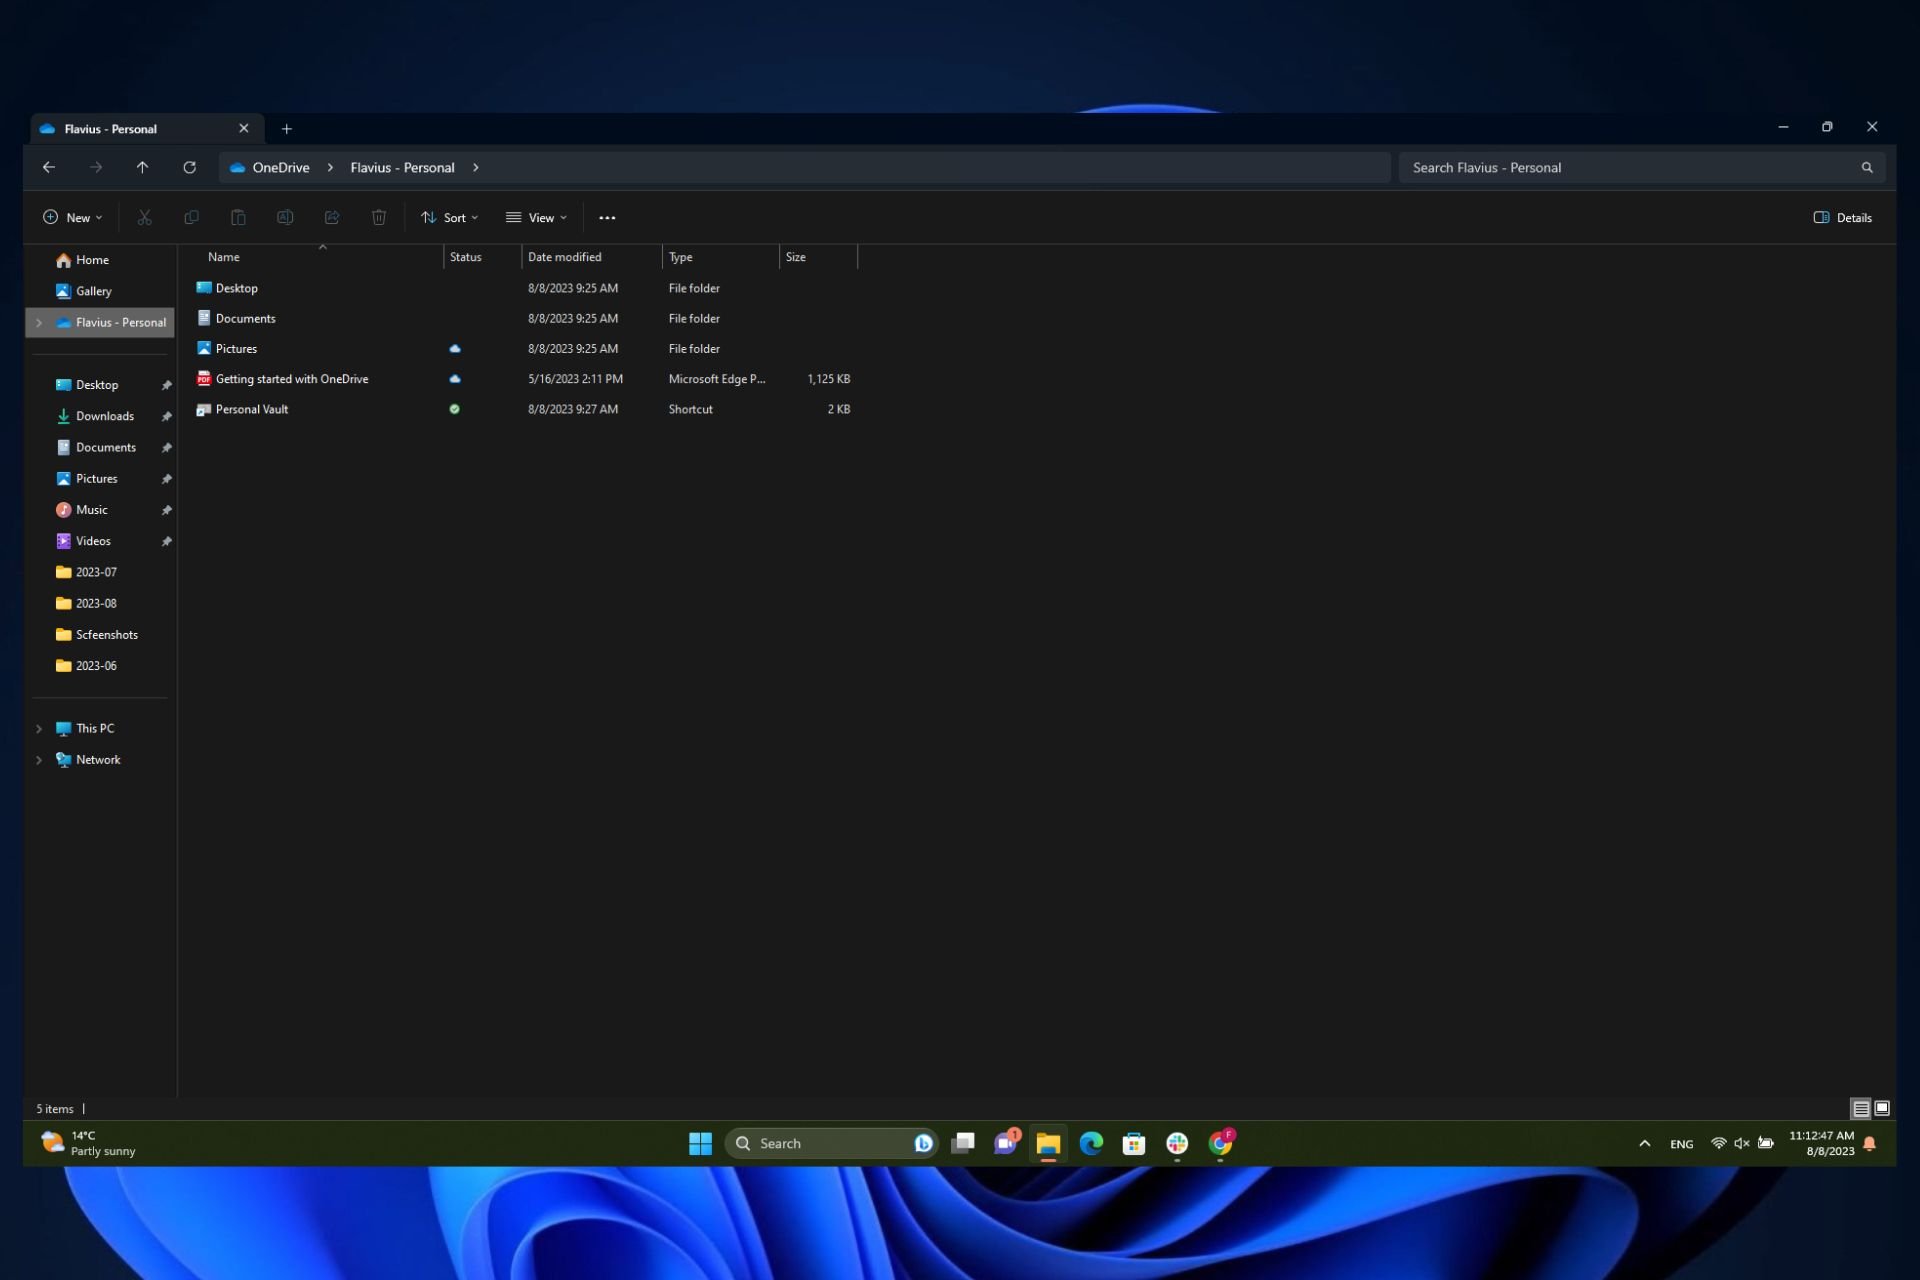
Task: Open the New dropdown menu
Action: click(72, 217)
